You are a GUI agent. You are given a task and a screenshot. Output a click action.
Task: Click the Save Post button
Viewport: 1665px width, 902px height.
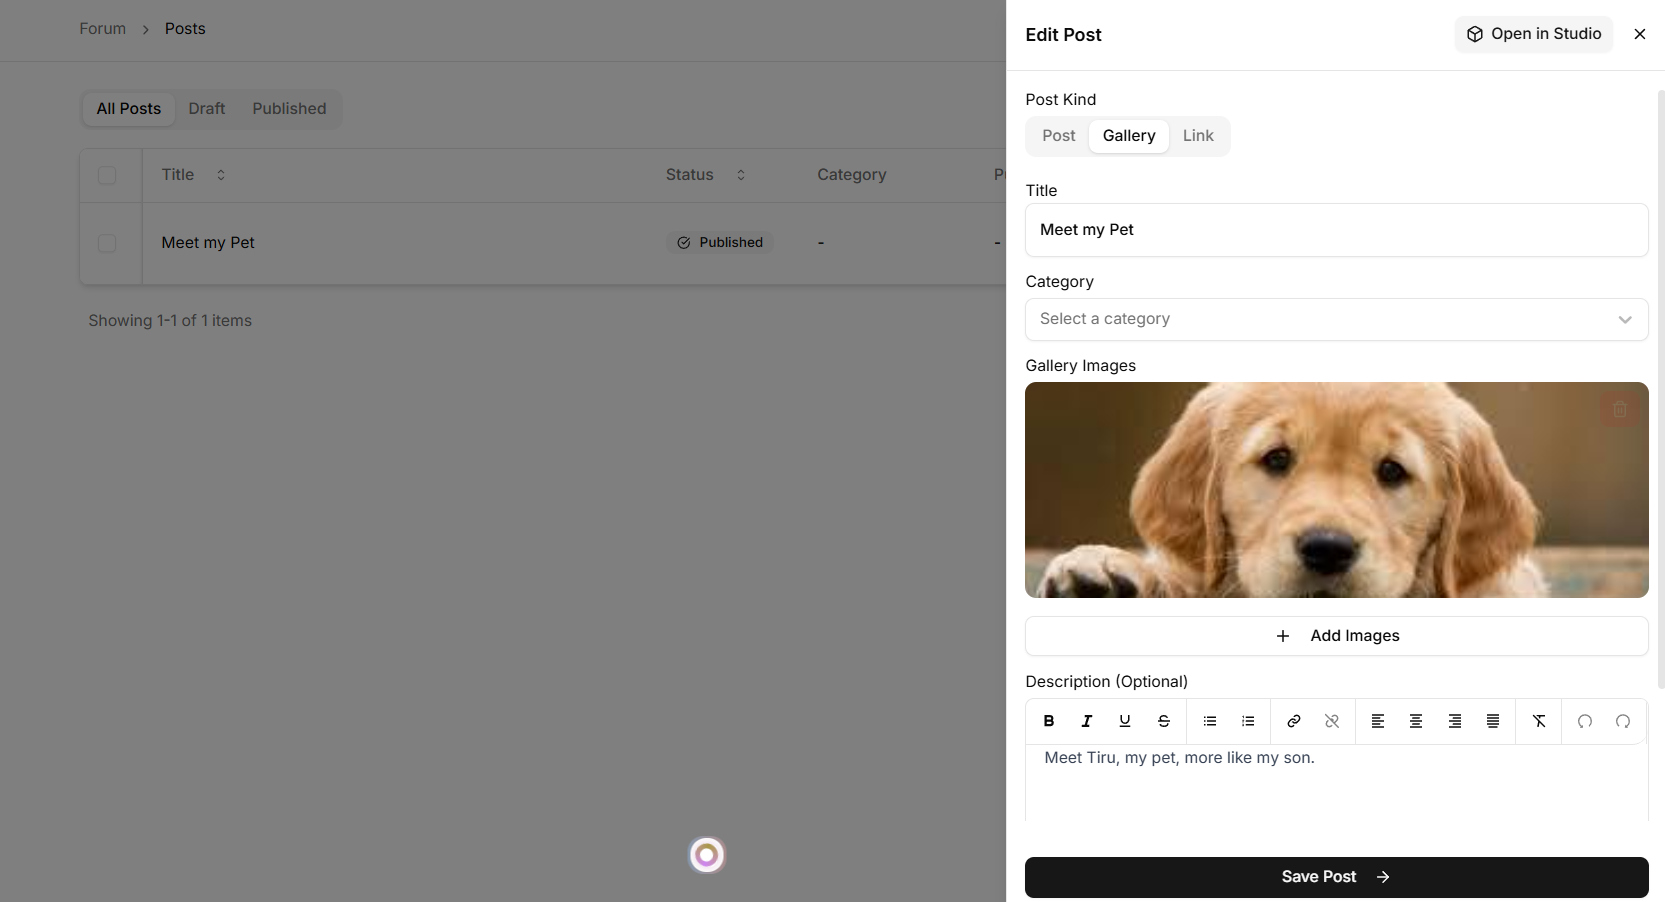(x=1337, y=877)
